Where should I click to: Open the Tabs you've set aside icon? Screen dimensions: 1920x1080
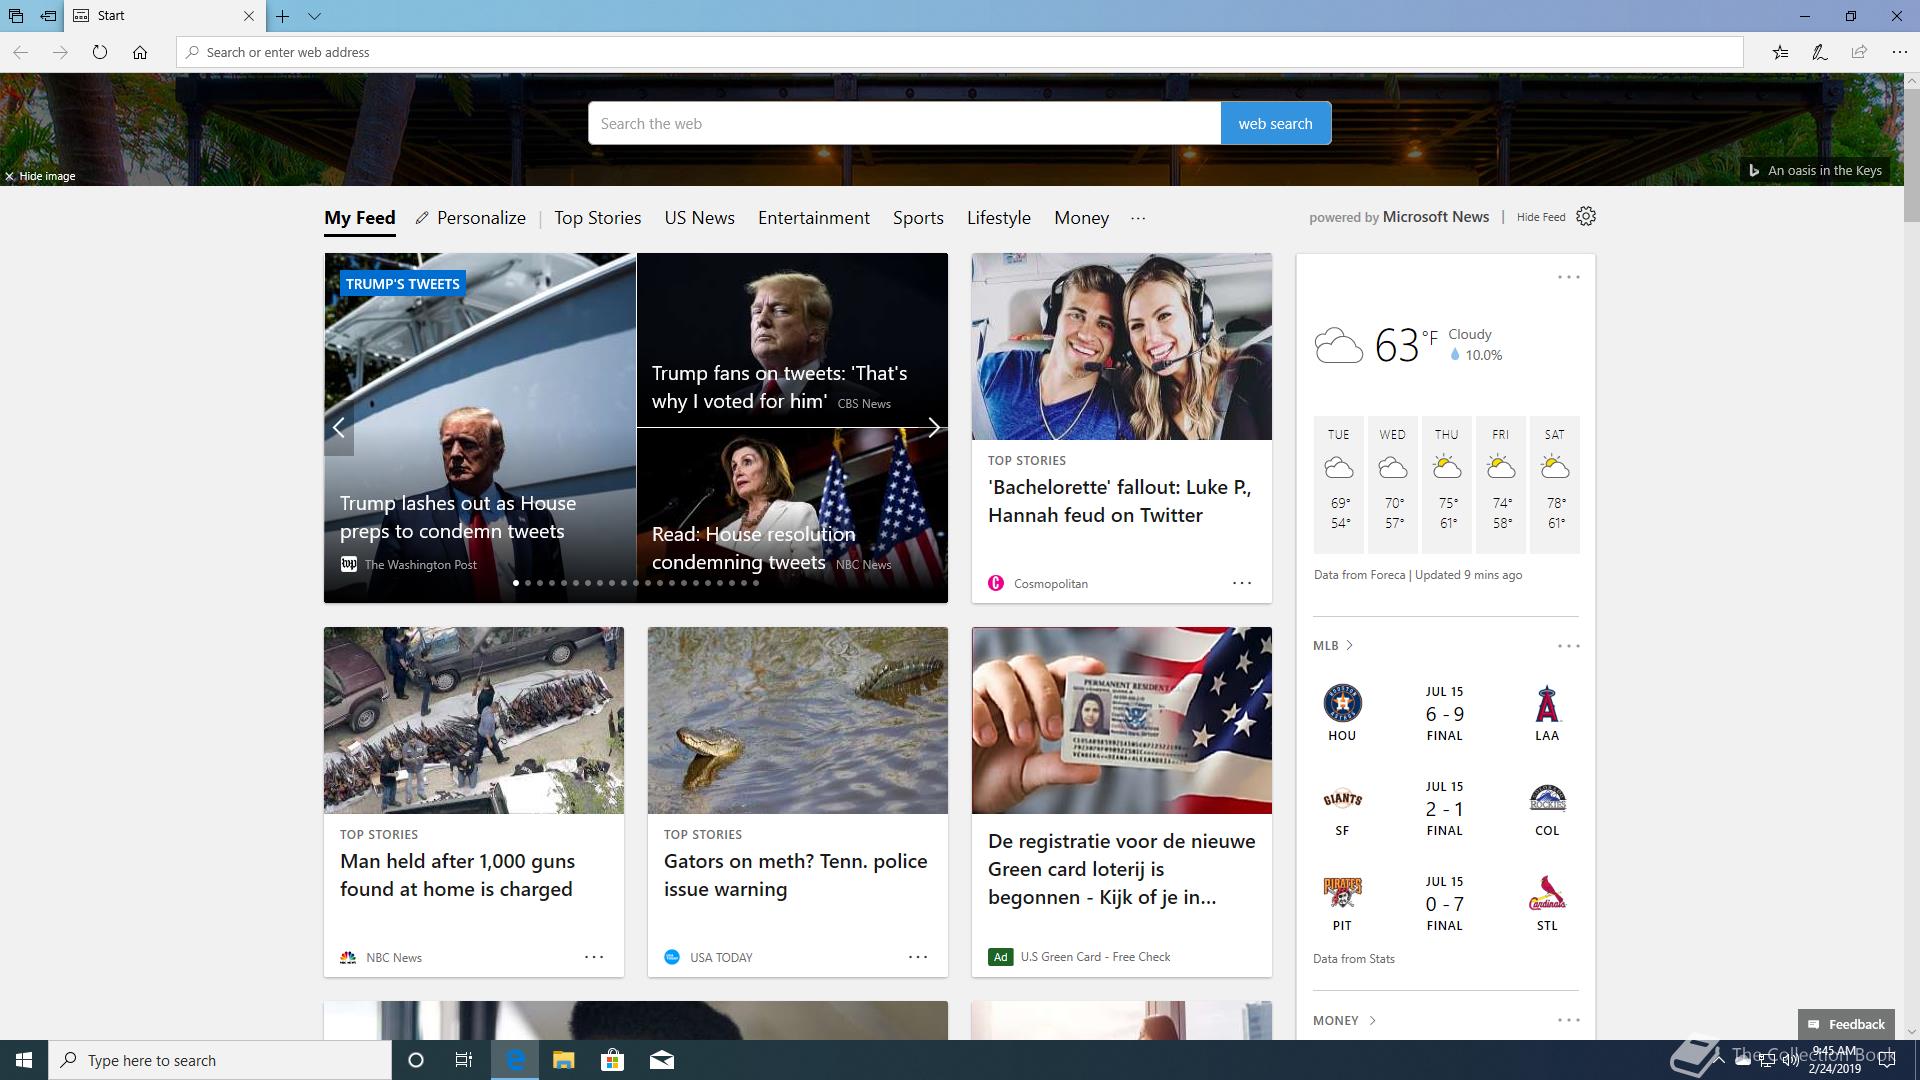[x=15, y=16]
